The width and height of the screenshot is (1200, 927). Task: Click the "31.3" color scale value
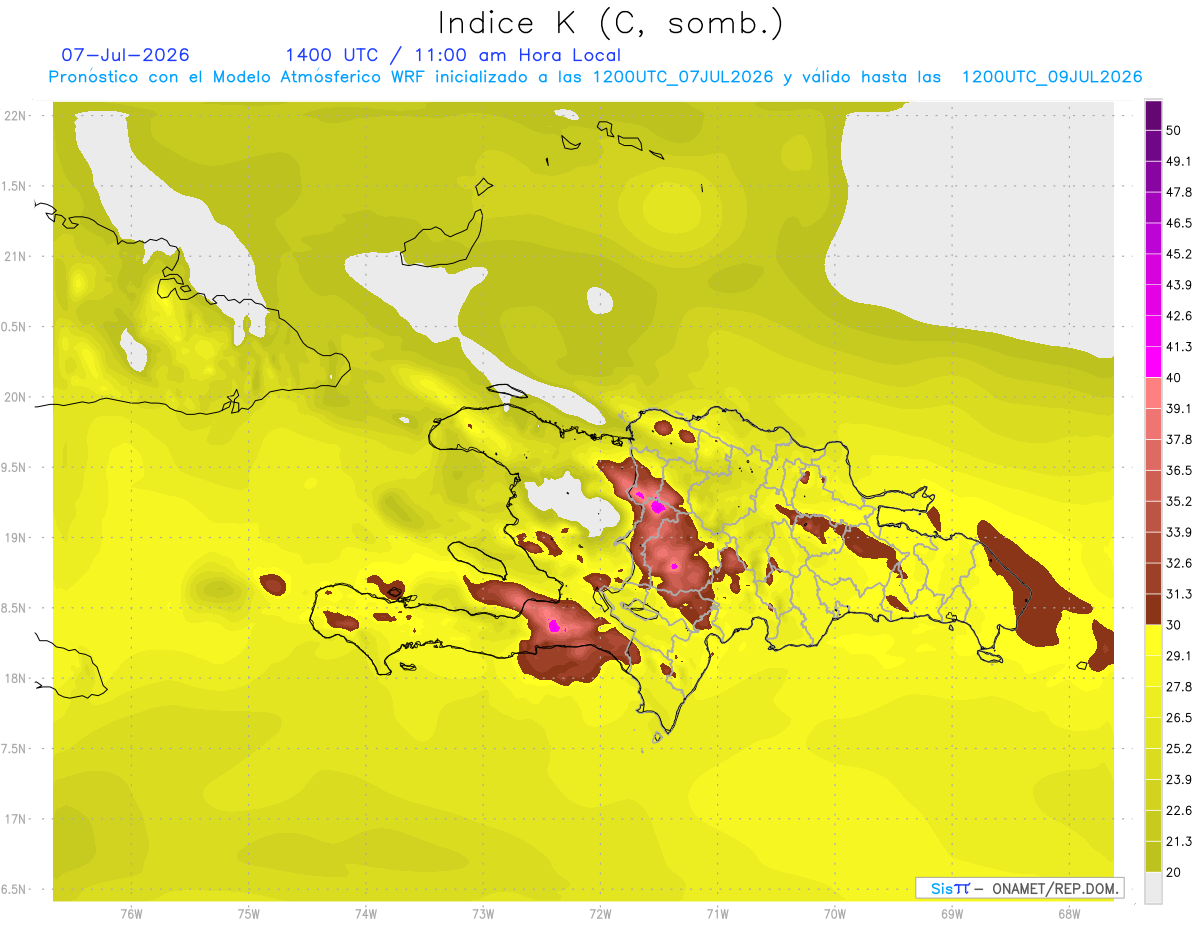pos(1179,594)
